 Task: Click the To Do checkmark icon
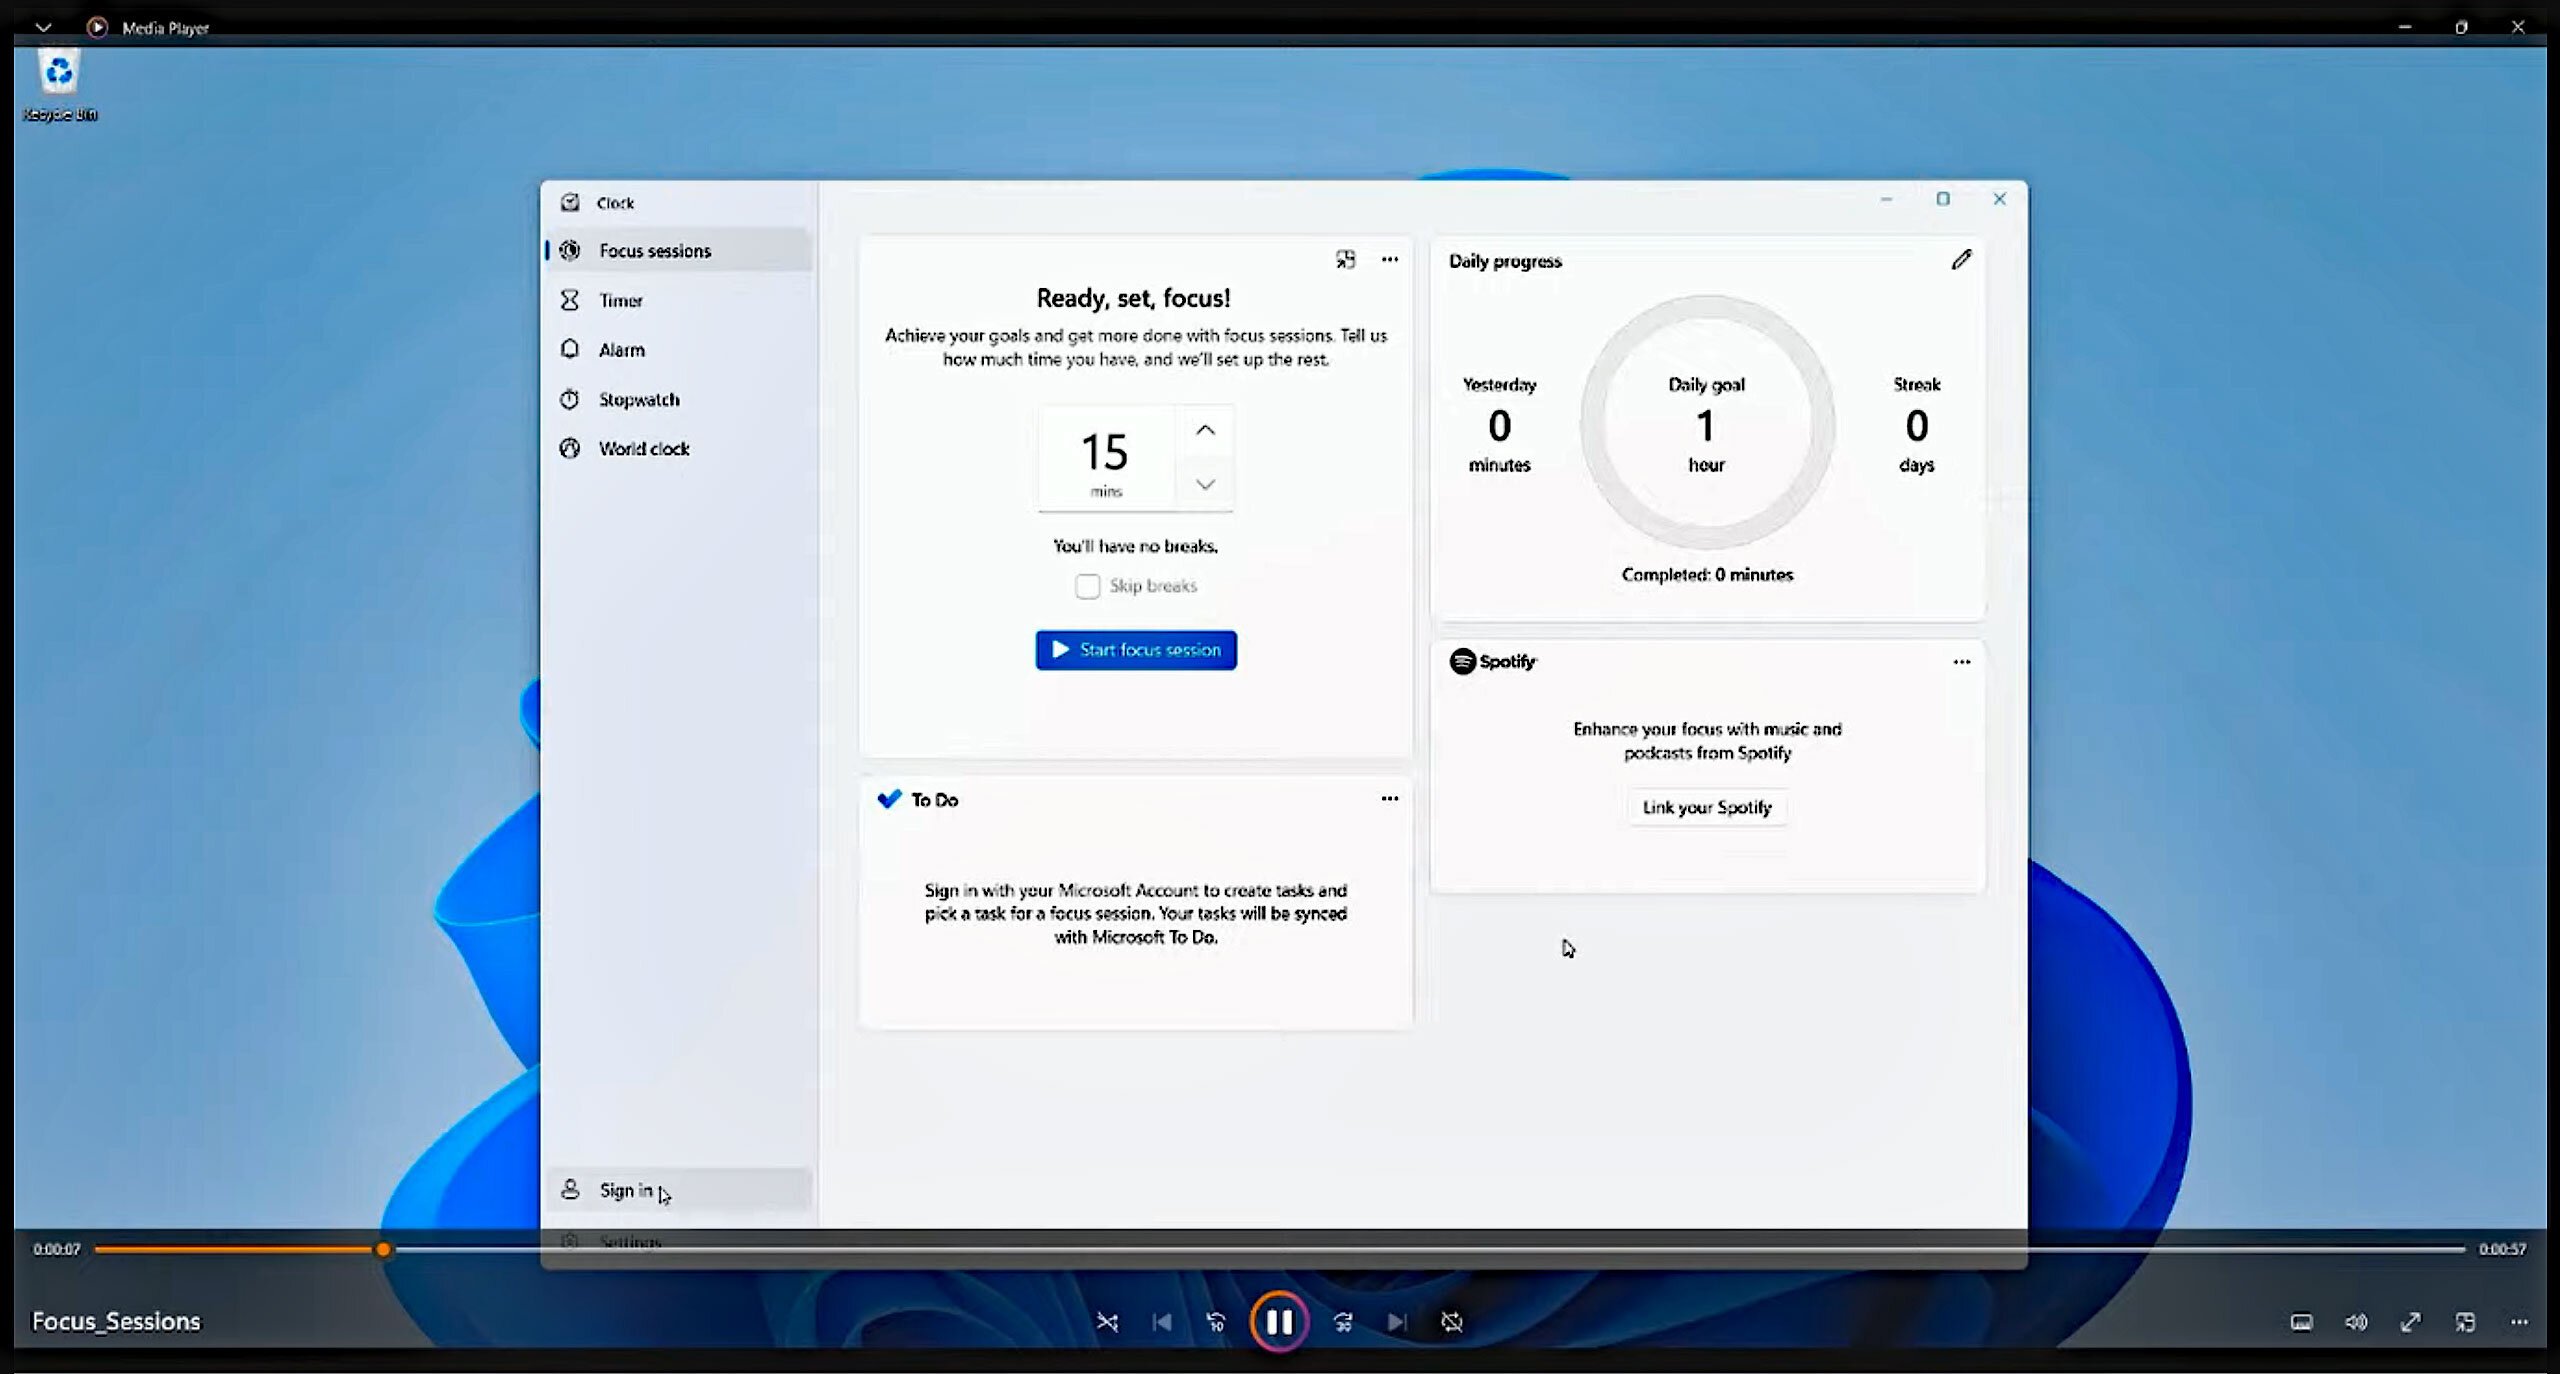pyautogui.click(x=889, y=799)
